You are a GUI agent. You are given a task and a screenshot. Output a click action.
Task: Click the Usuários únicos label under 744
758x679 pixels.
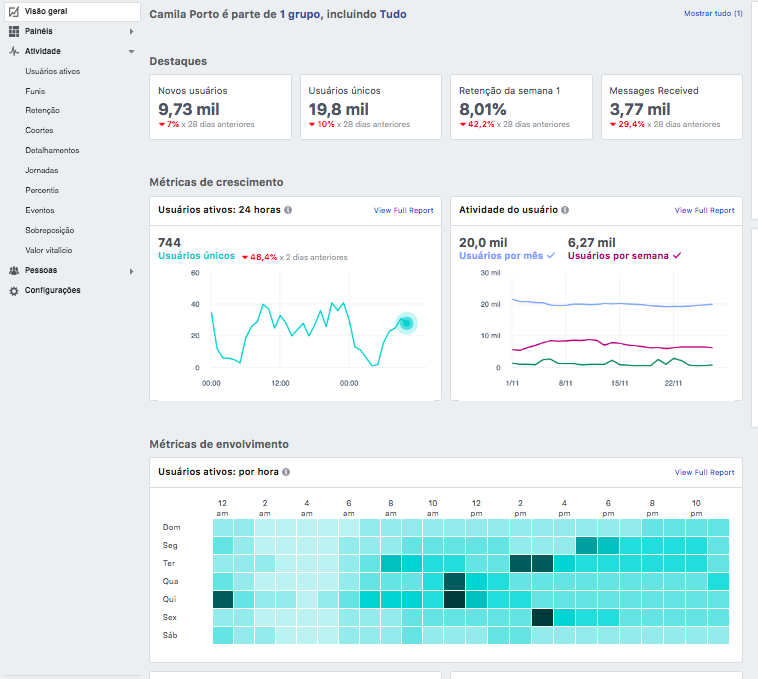[x=197, y=256]
